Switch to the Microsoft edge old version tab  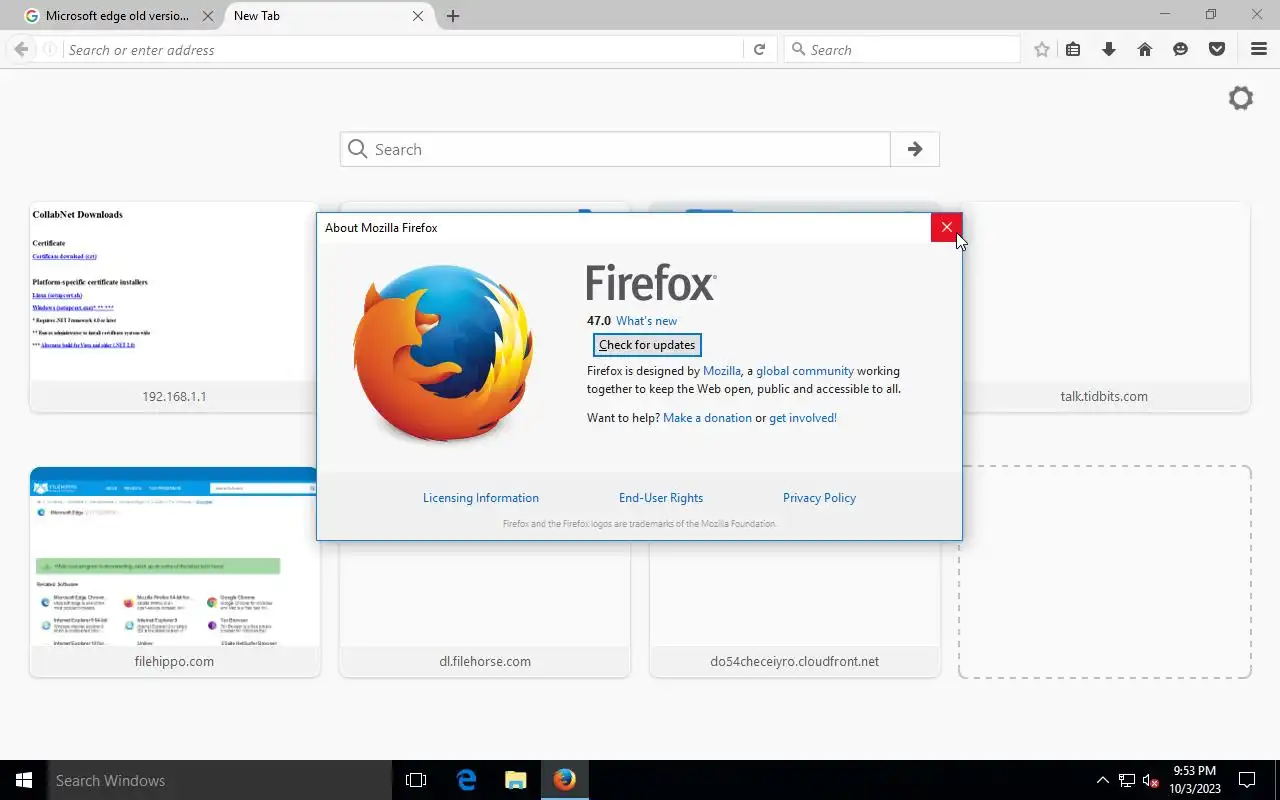tap(117, 16)
